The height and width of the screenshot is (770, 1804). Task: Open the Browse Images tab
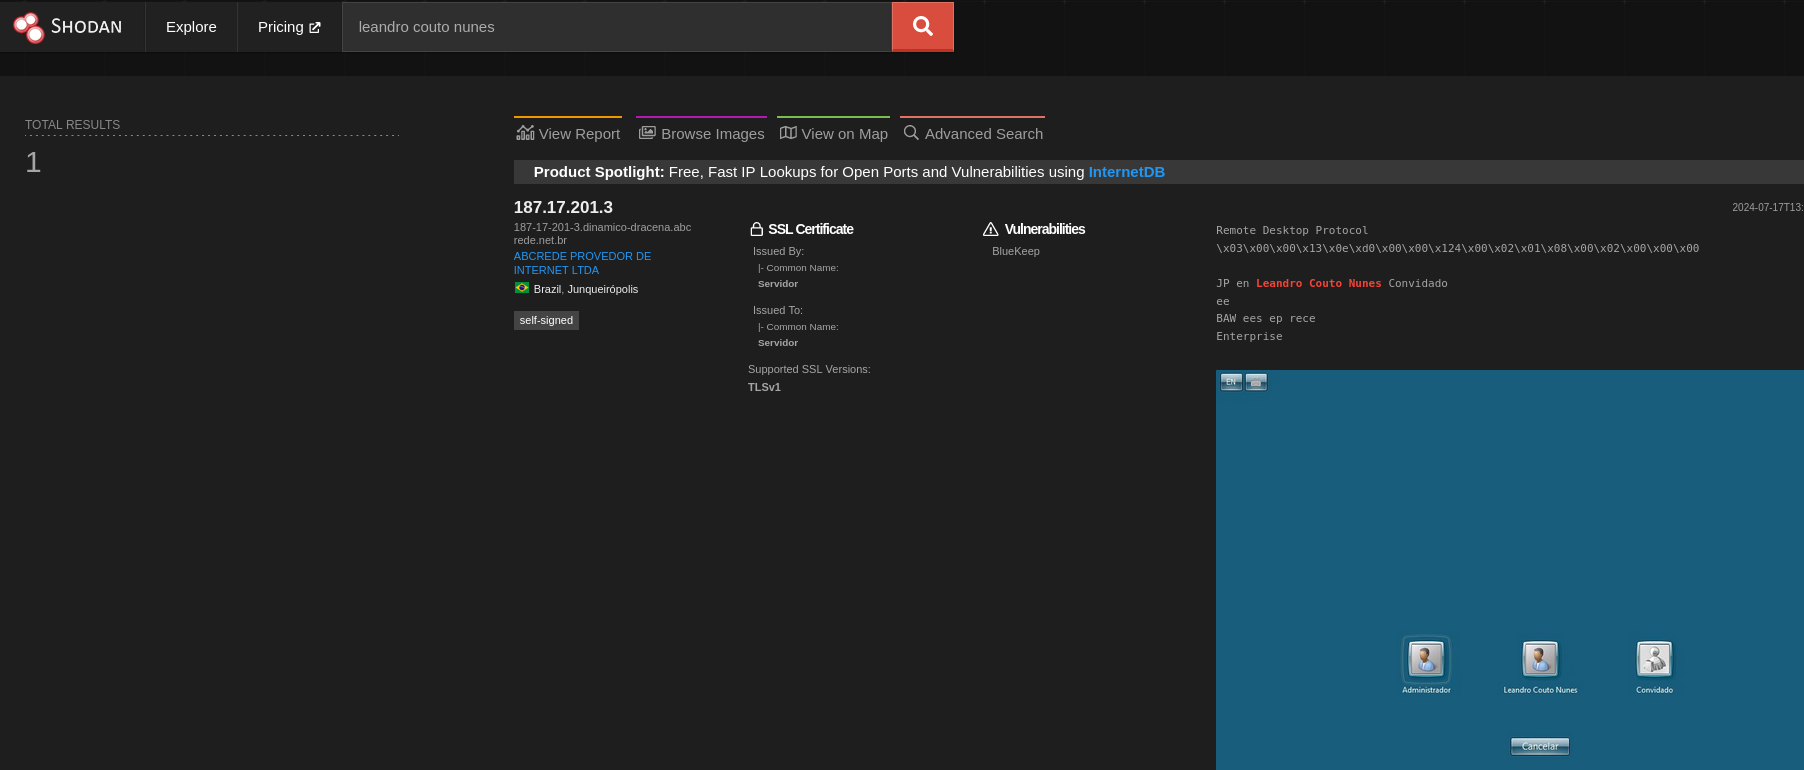pos(701,133)
